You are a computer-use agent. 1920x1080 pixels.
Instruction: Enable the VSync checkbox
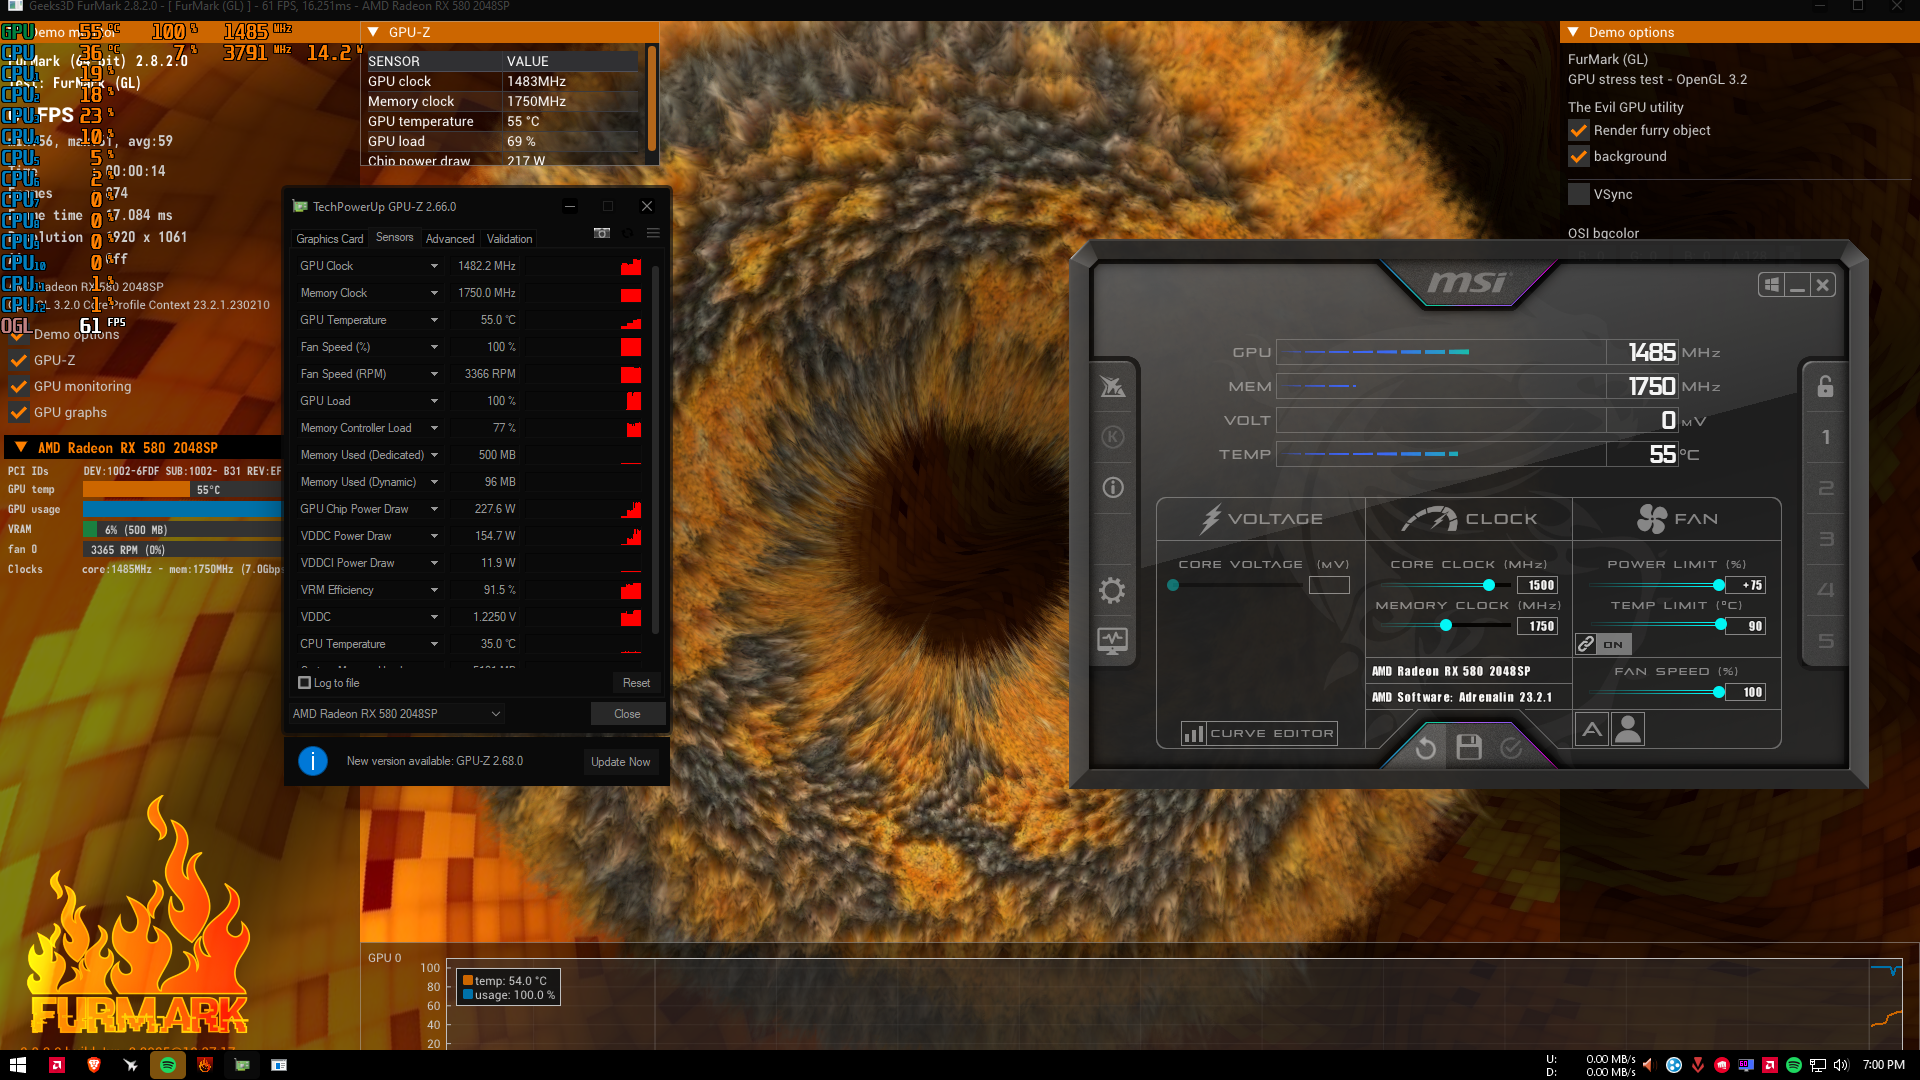tap(1579, 195)
